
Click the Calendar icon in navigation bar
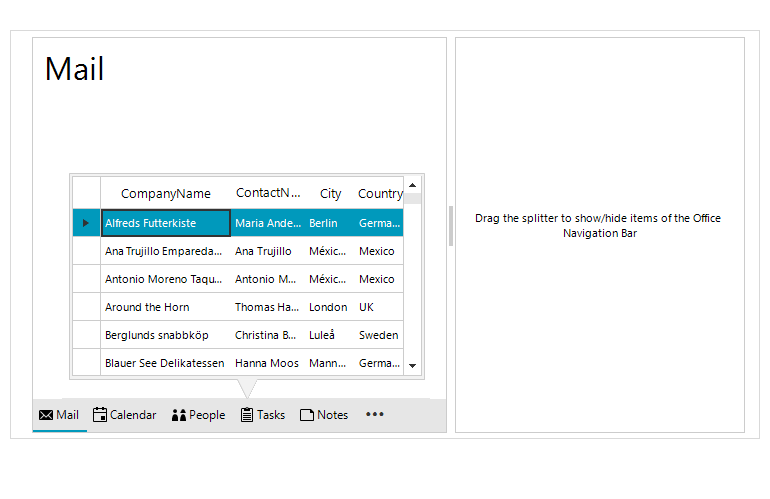coord(100,415)
